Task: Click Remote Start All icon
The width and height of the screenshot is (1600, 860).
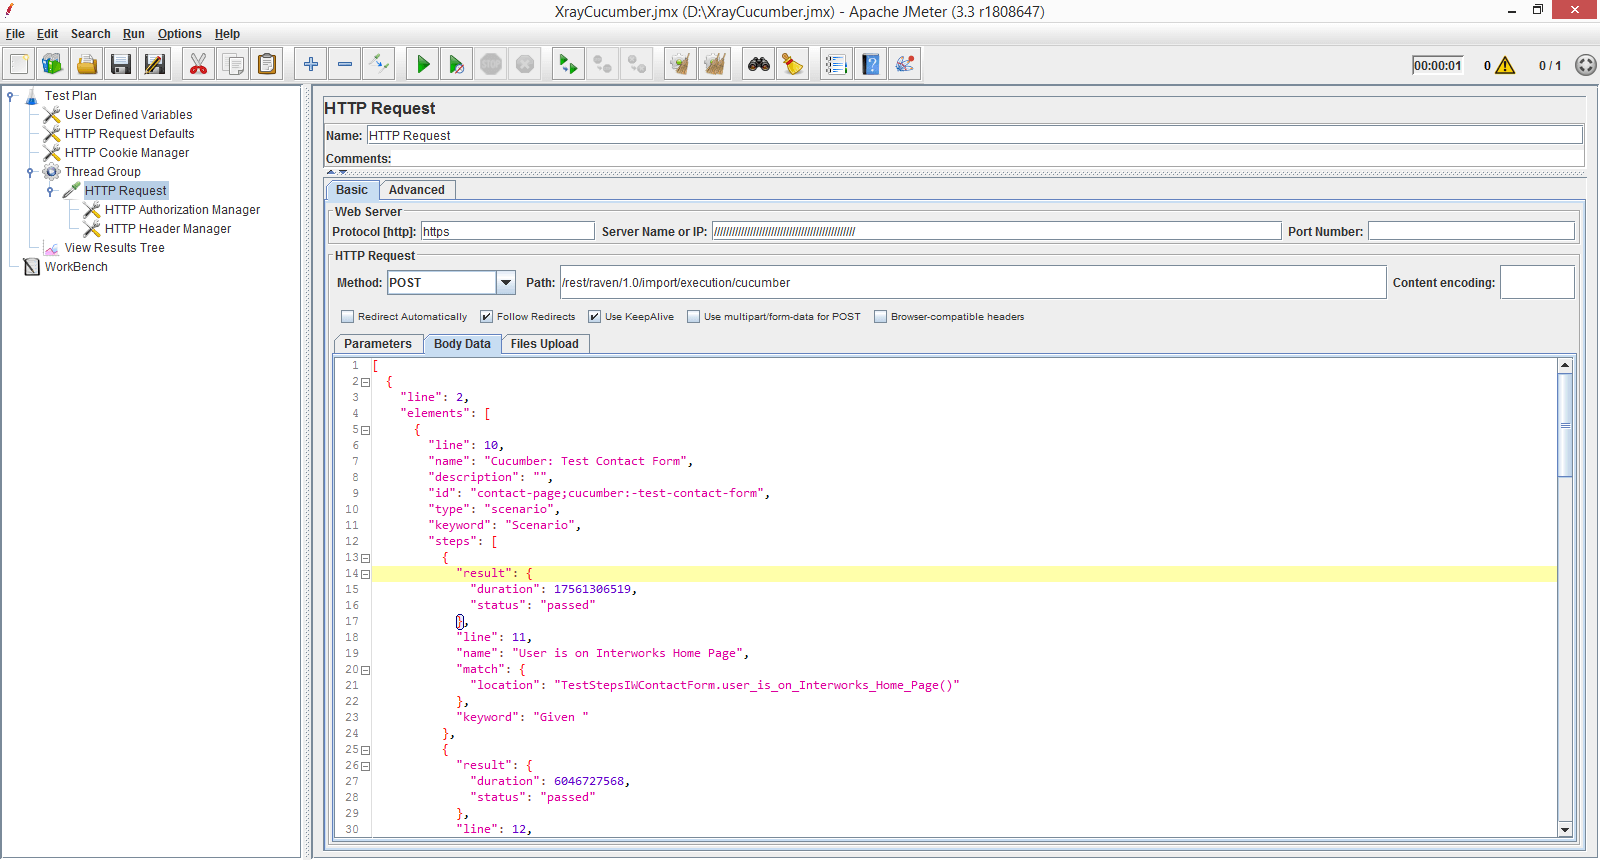Action: (x=569, y=64)
